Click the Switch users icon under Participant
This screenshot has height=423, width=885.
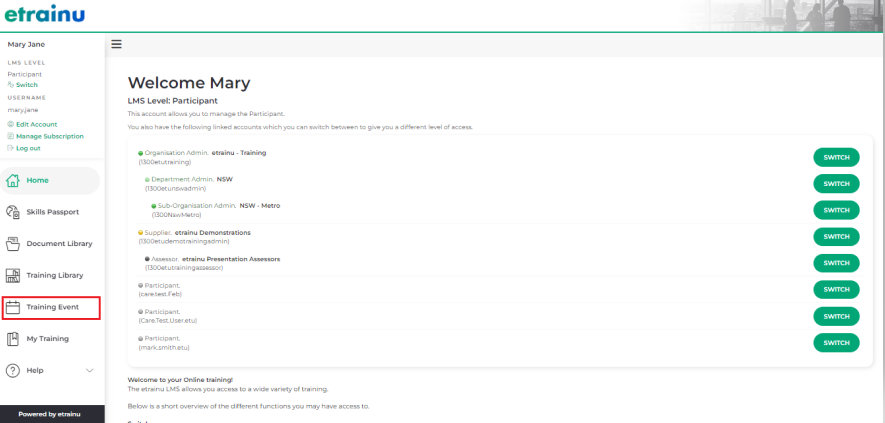pos(11,85)
